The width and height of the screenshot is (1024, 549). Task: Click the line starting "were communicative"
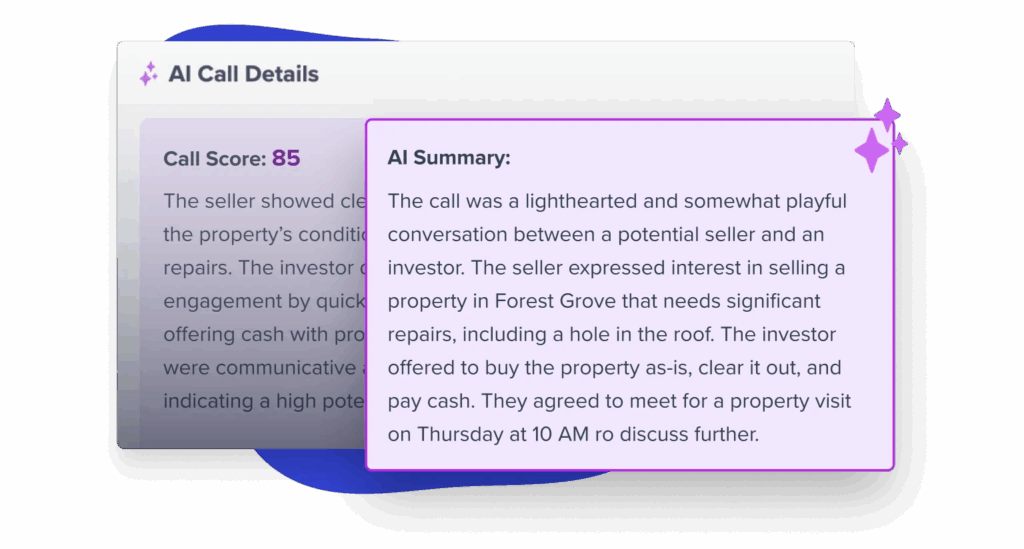pos(260,368)
